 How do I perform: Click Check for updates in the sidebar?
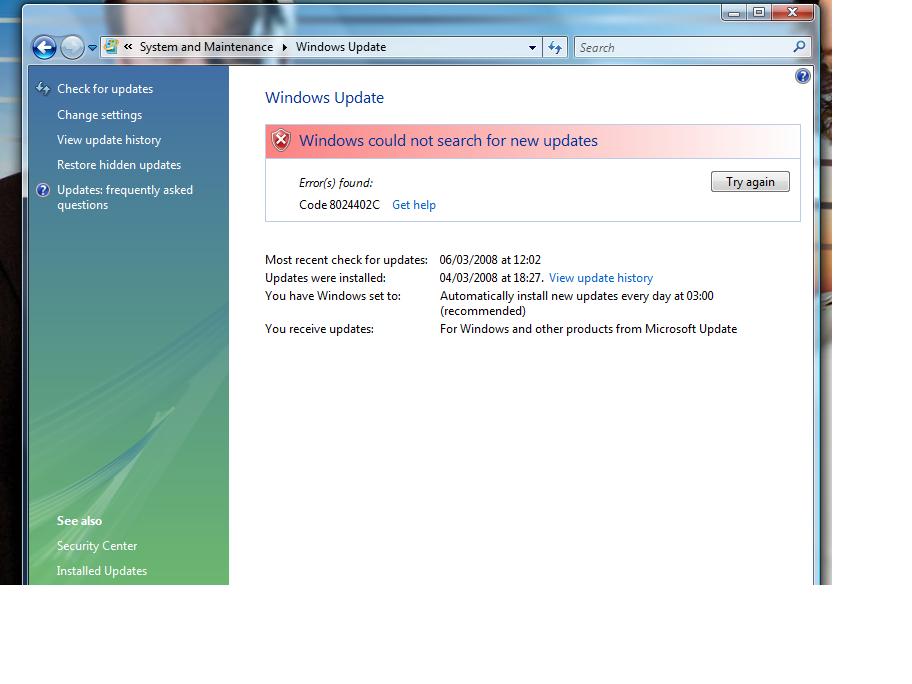click(103, 89)
